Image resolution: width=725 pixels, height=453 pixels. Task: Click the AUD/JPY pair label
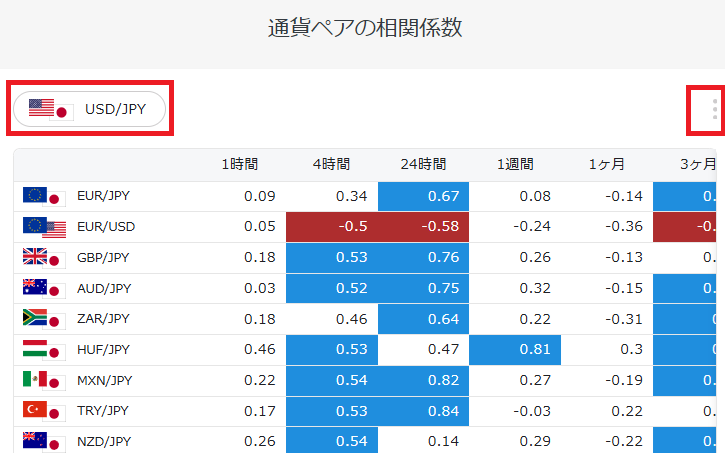point(104,288)
